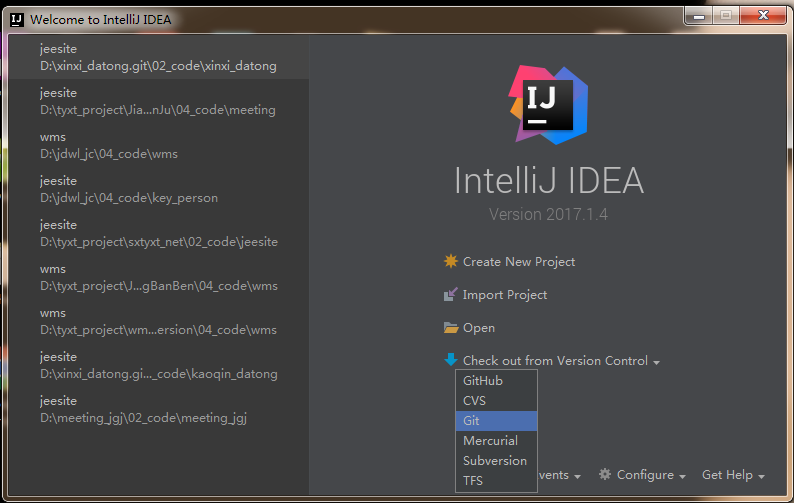Choose Open to browse a project
This screenshot has height=503, width=794.
coord(479,328)
